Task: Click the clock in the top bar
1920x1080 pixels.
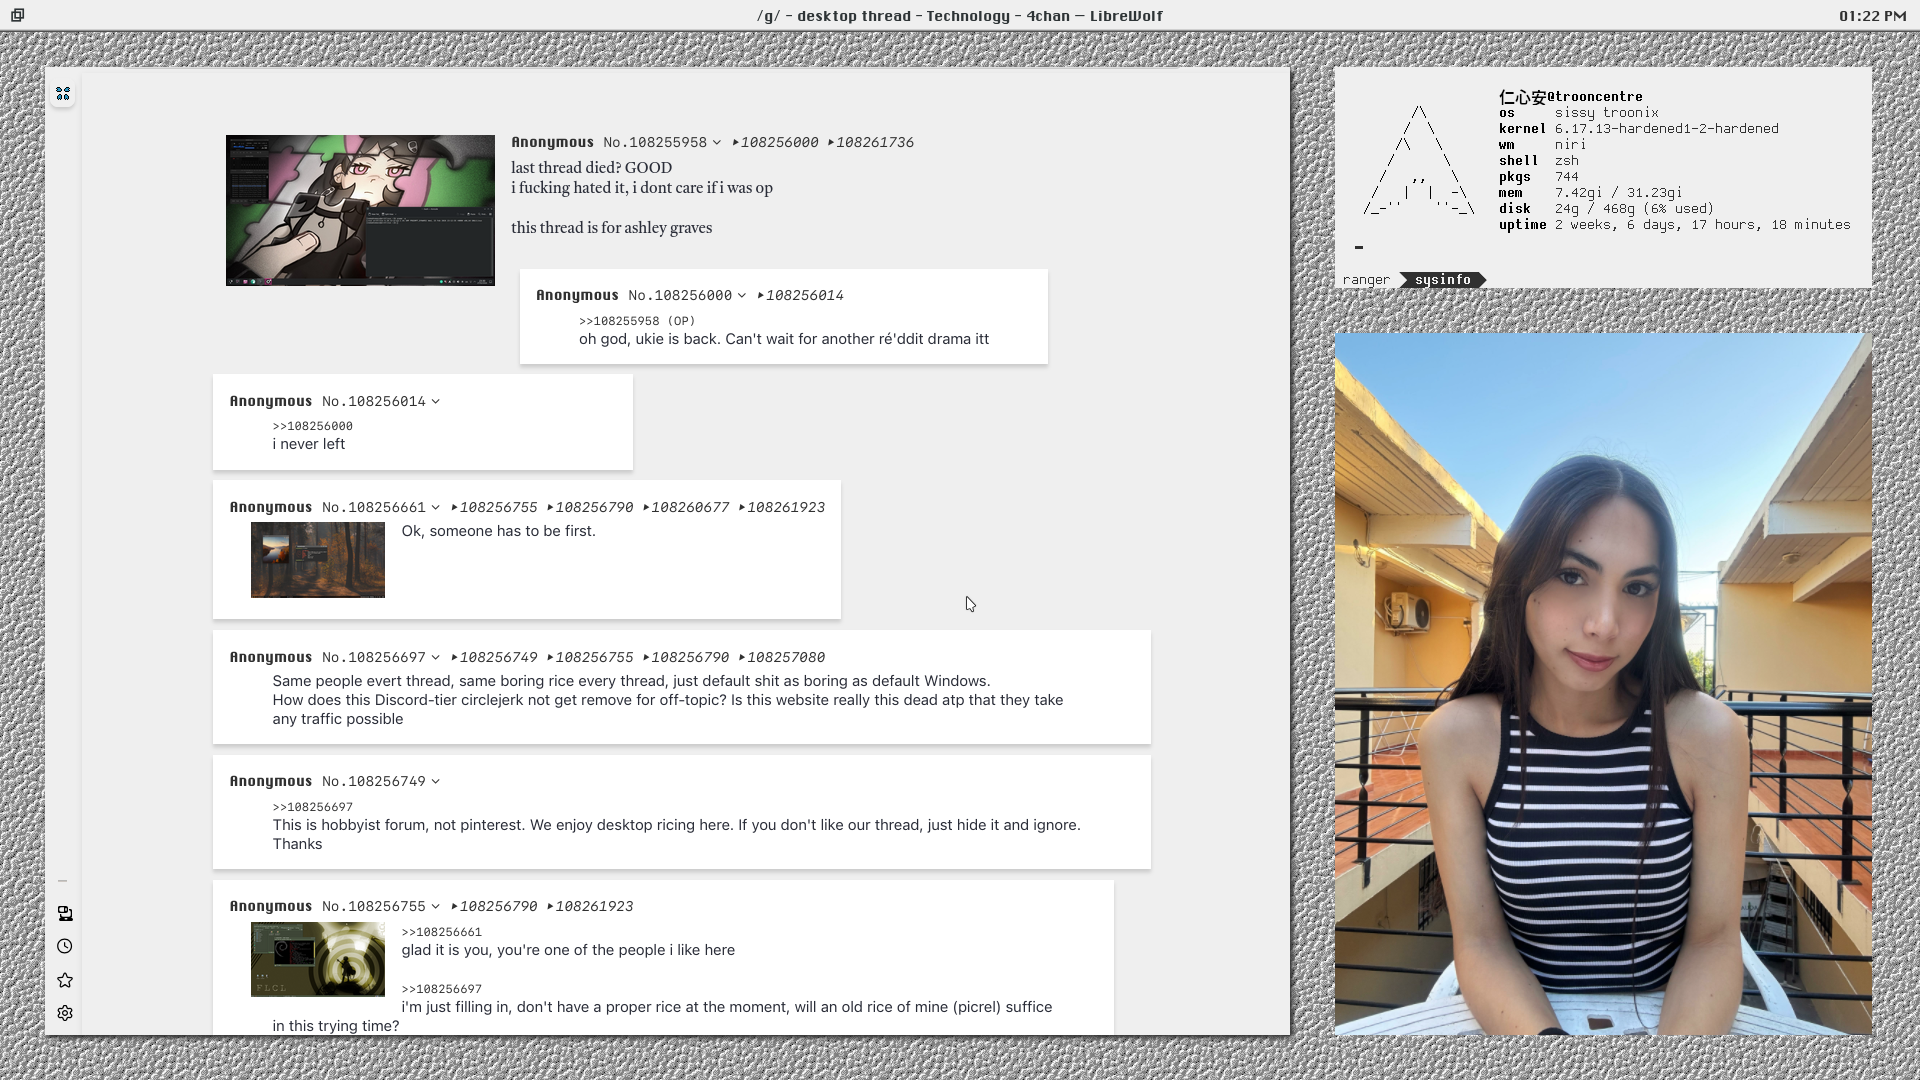Action: 1872,16
